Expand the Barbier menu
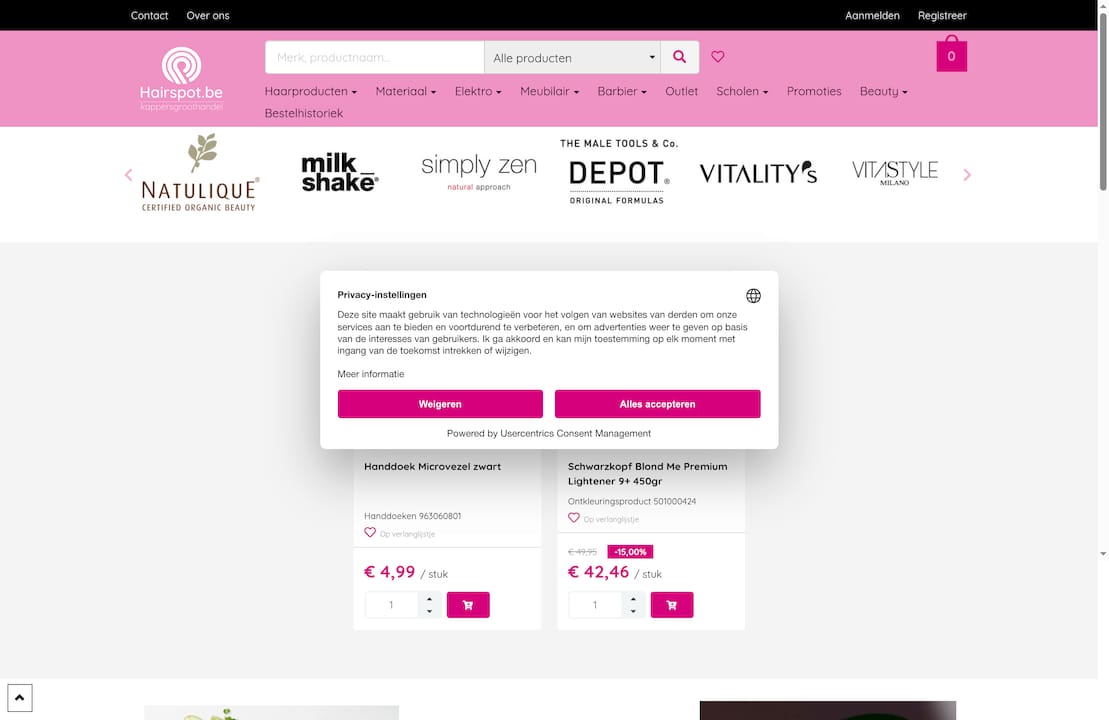This screenshot has width=1109, height=720. pyautogui.click(x=622, y=91)
